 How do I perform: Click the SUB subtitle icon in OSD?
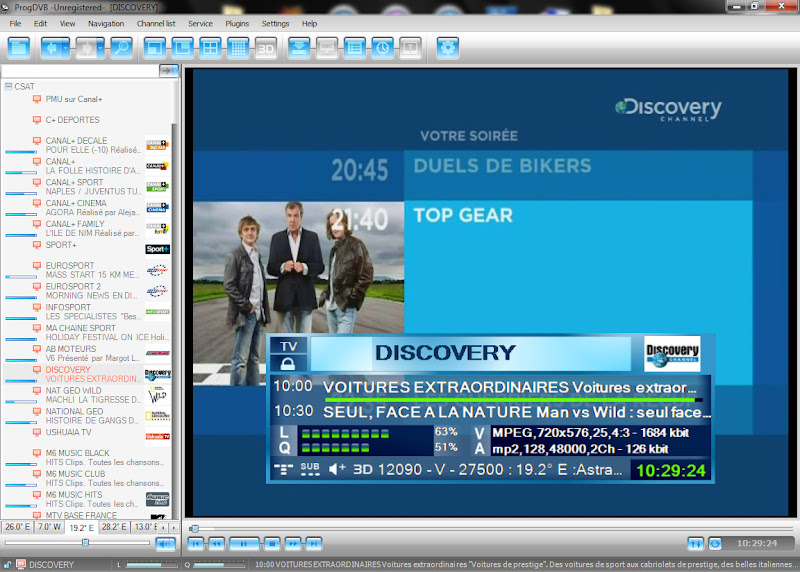click(310, 469)
